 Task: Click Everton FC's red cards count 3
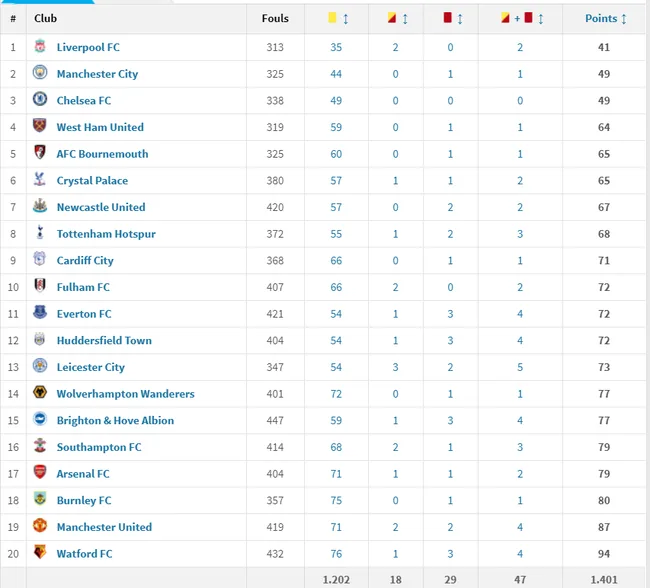[450, 314]
